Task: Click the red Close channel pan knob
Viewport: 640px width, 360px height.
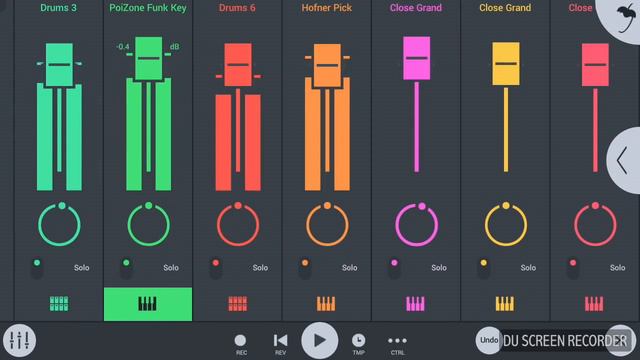Action: [x=595, y=224]
